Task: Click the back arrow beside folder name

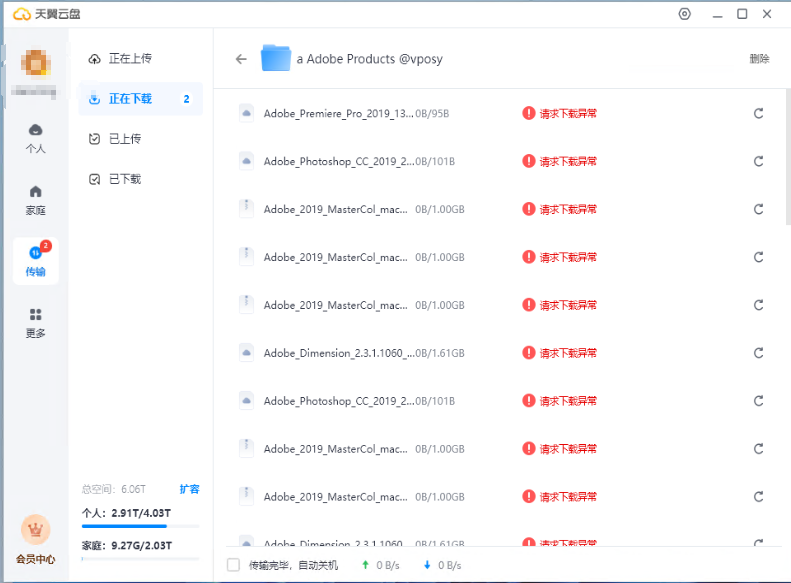Action: [241, 59]
